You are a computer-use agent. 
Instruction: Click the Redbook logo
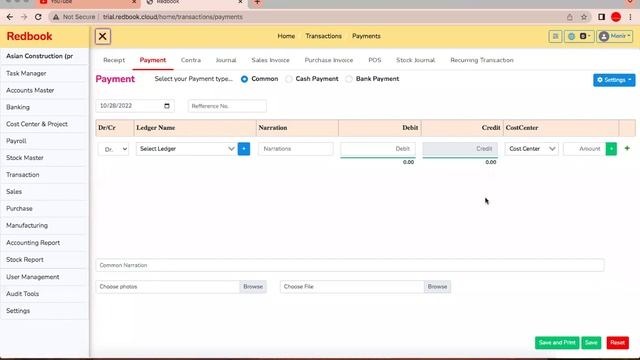pyautogui.click(x=29, y=36)
